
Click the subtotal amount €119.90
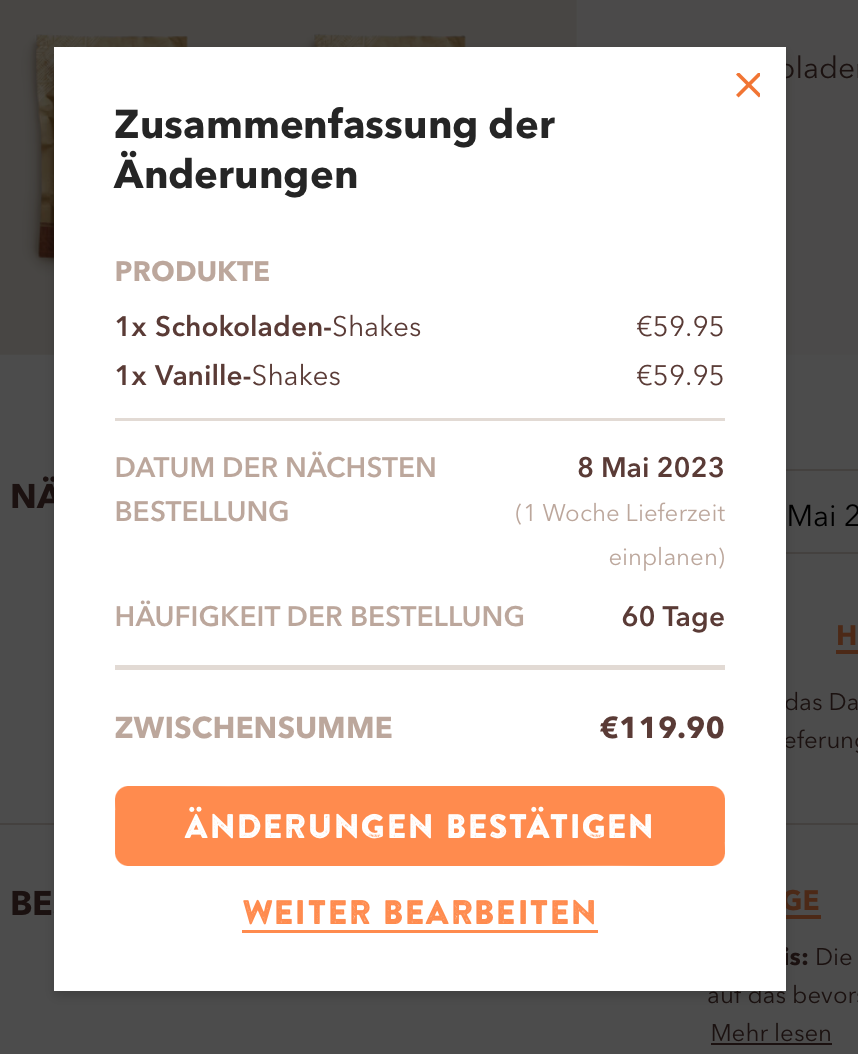pos(662,728)
